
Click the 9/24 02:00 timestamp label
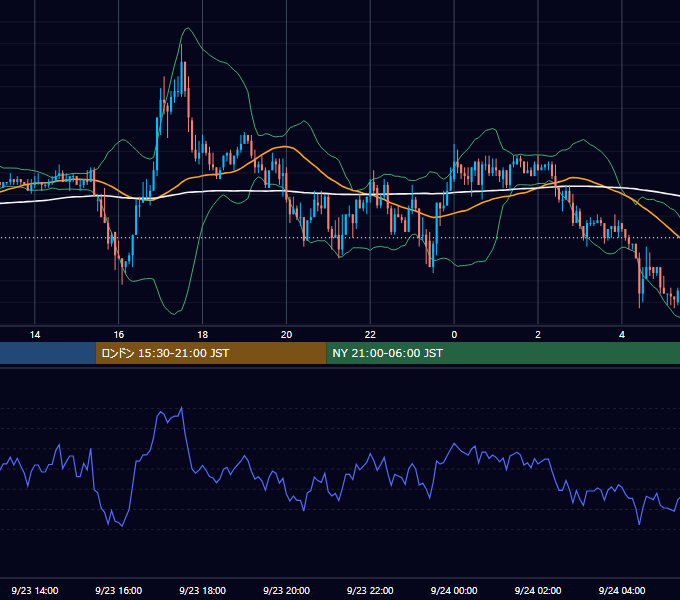(x=538, y=590)
